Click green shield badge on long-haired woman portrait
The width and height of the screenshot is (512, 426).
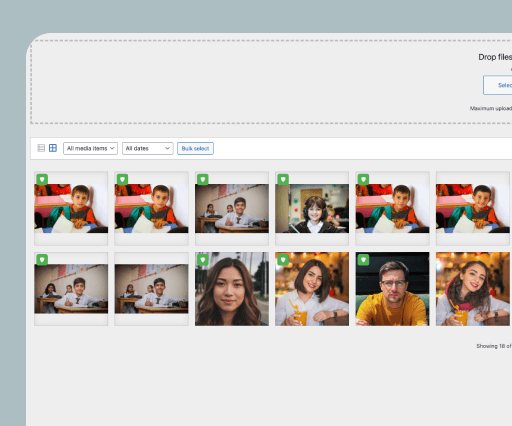tap(203, 260)
